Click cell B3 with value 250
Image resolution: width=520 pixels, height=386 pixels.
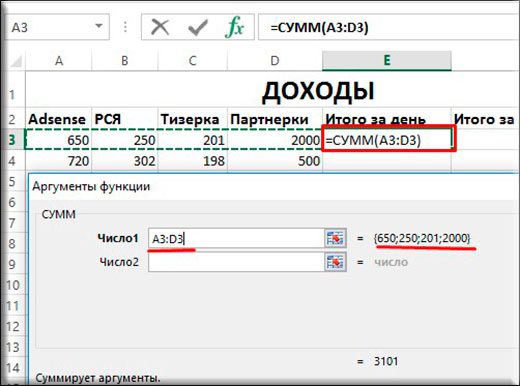[x=125, y=140]
